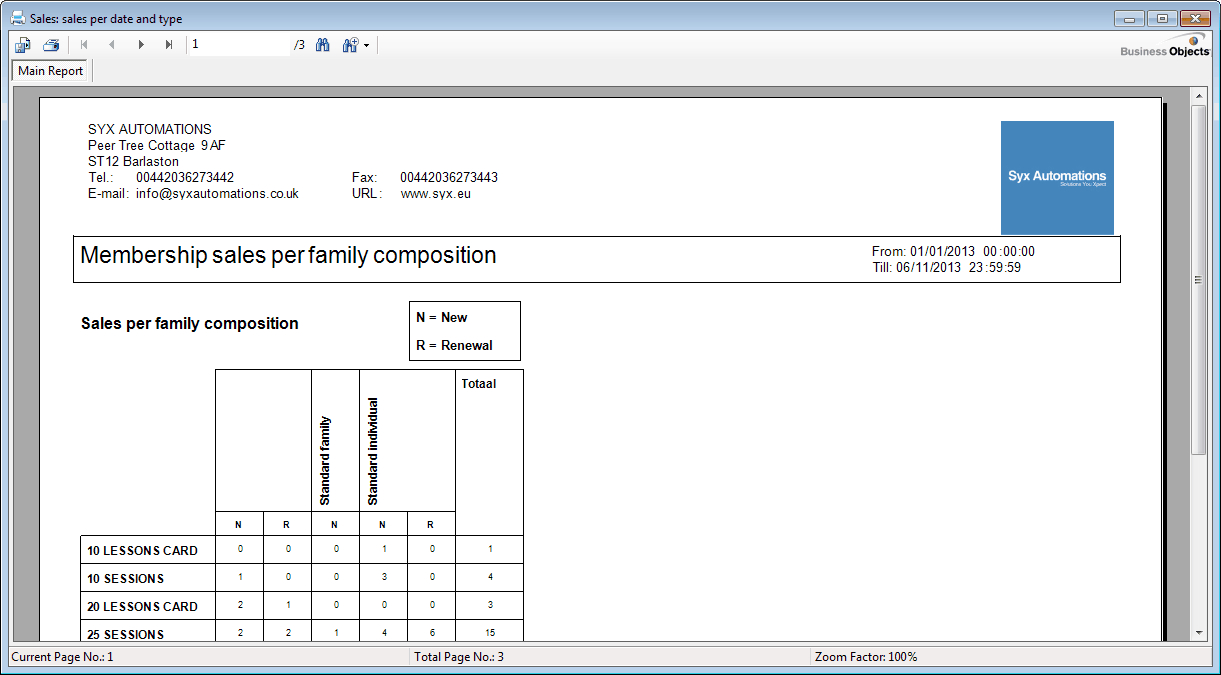Screen dimensions: 1221x675
Task: Click the vertical scrollbar thumb
Action: pyautogui.click(x=1199, y=280)
